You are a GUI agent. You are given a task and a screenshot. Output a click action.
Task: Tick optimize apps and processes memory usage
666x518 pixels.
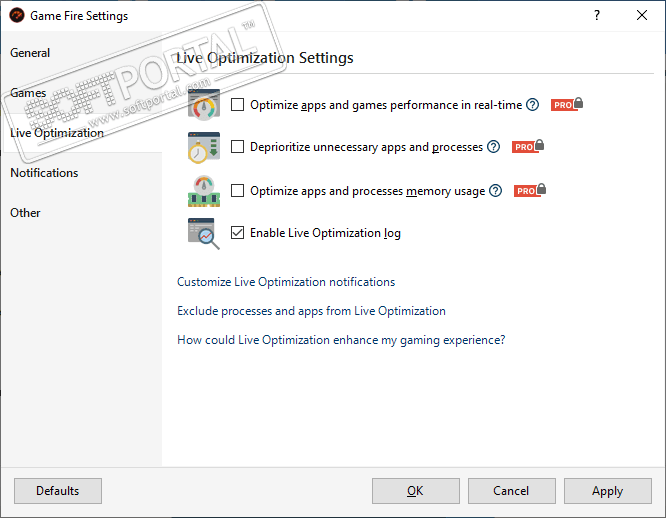(238, 190)
